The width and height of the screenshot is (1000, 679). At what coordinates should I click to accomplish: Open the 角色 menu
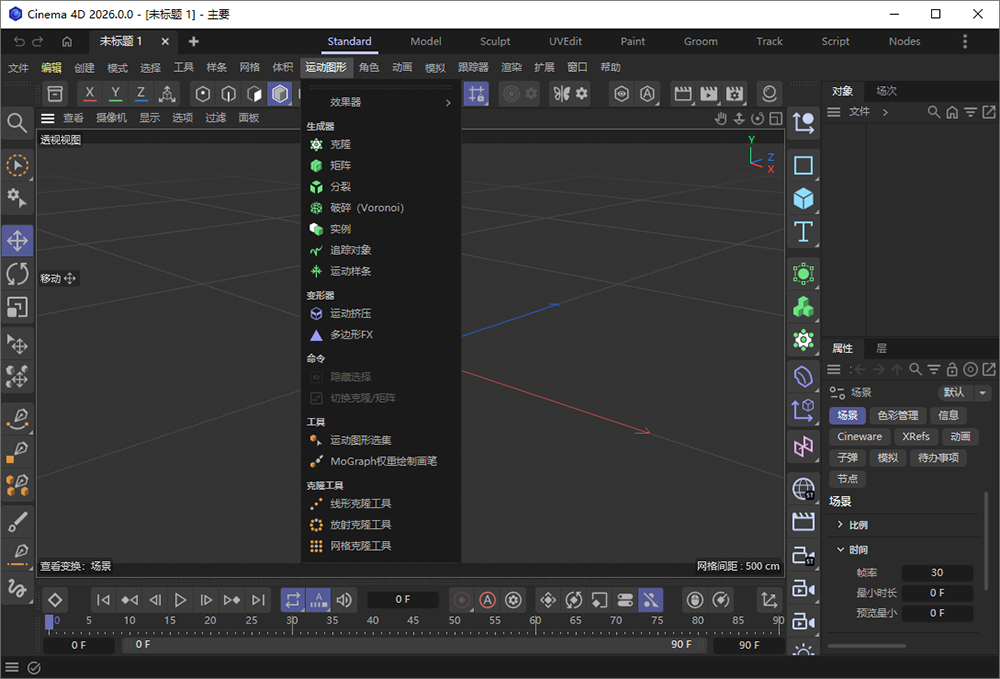(369, 67)
